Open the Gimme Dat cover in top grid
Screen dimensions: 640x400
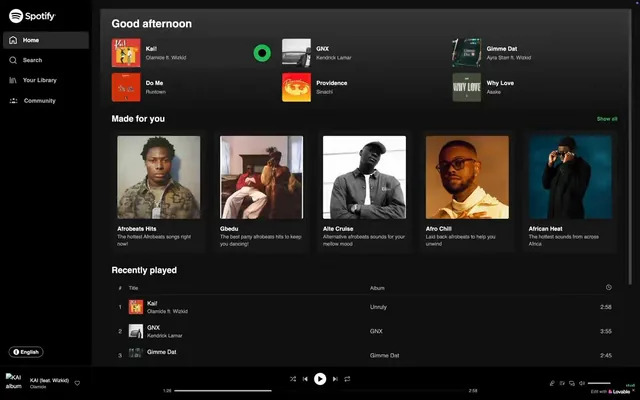(467, 53)
